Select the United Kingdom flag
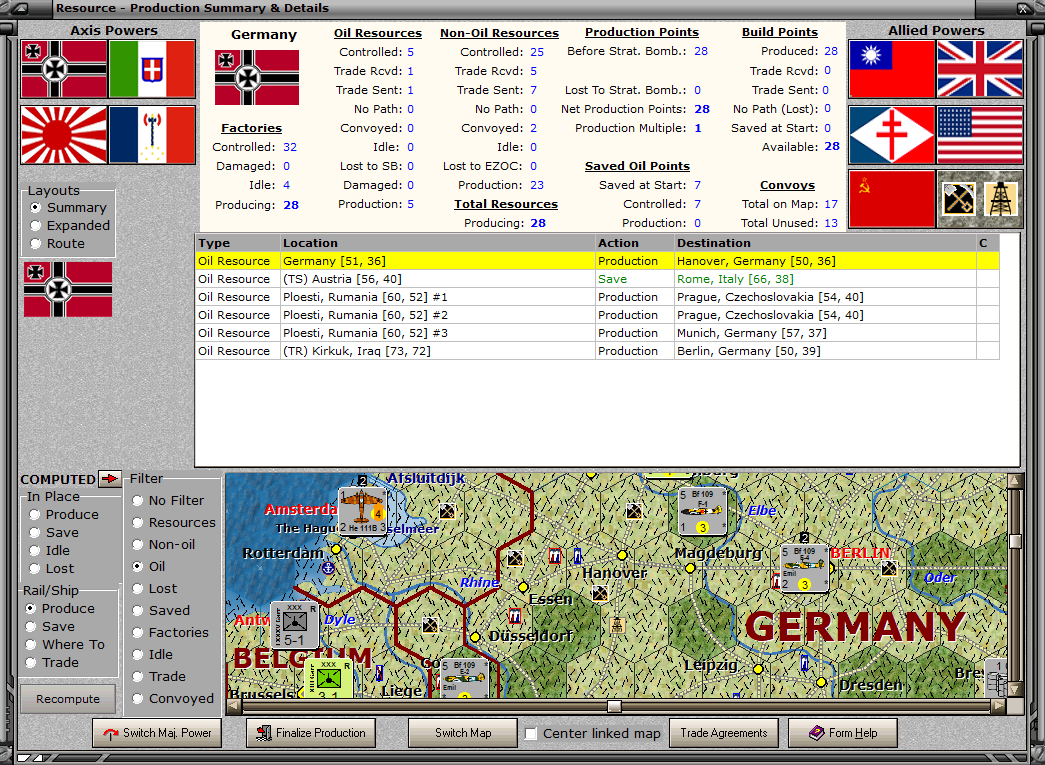Screen dimensions: 1045x765 [x=980, y=69]
